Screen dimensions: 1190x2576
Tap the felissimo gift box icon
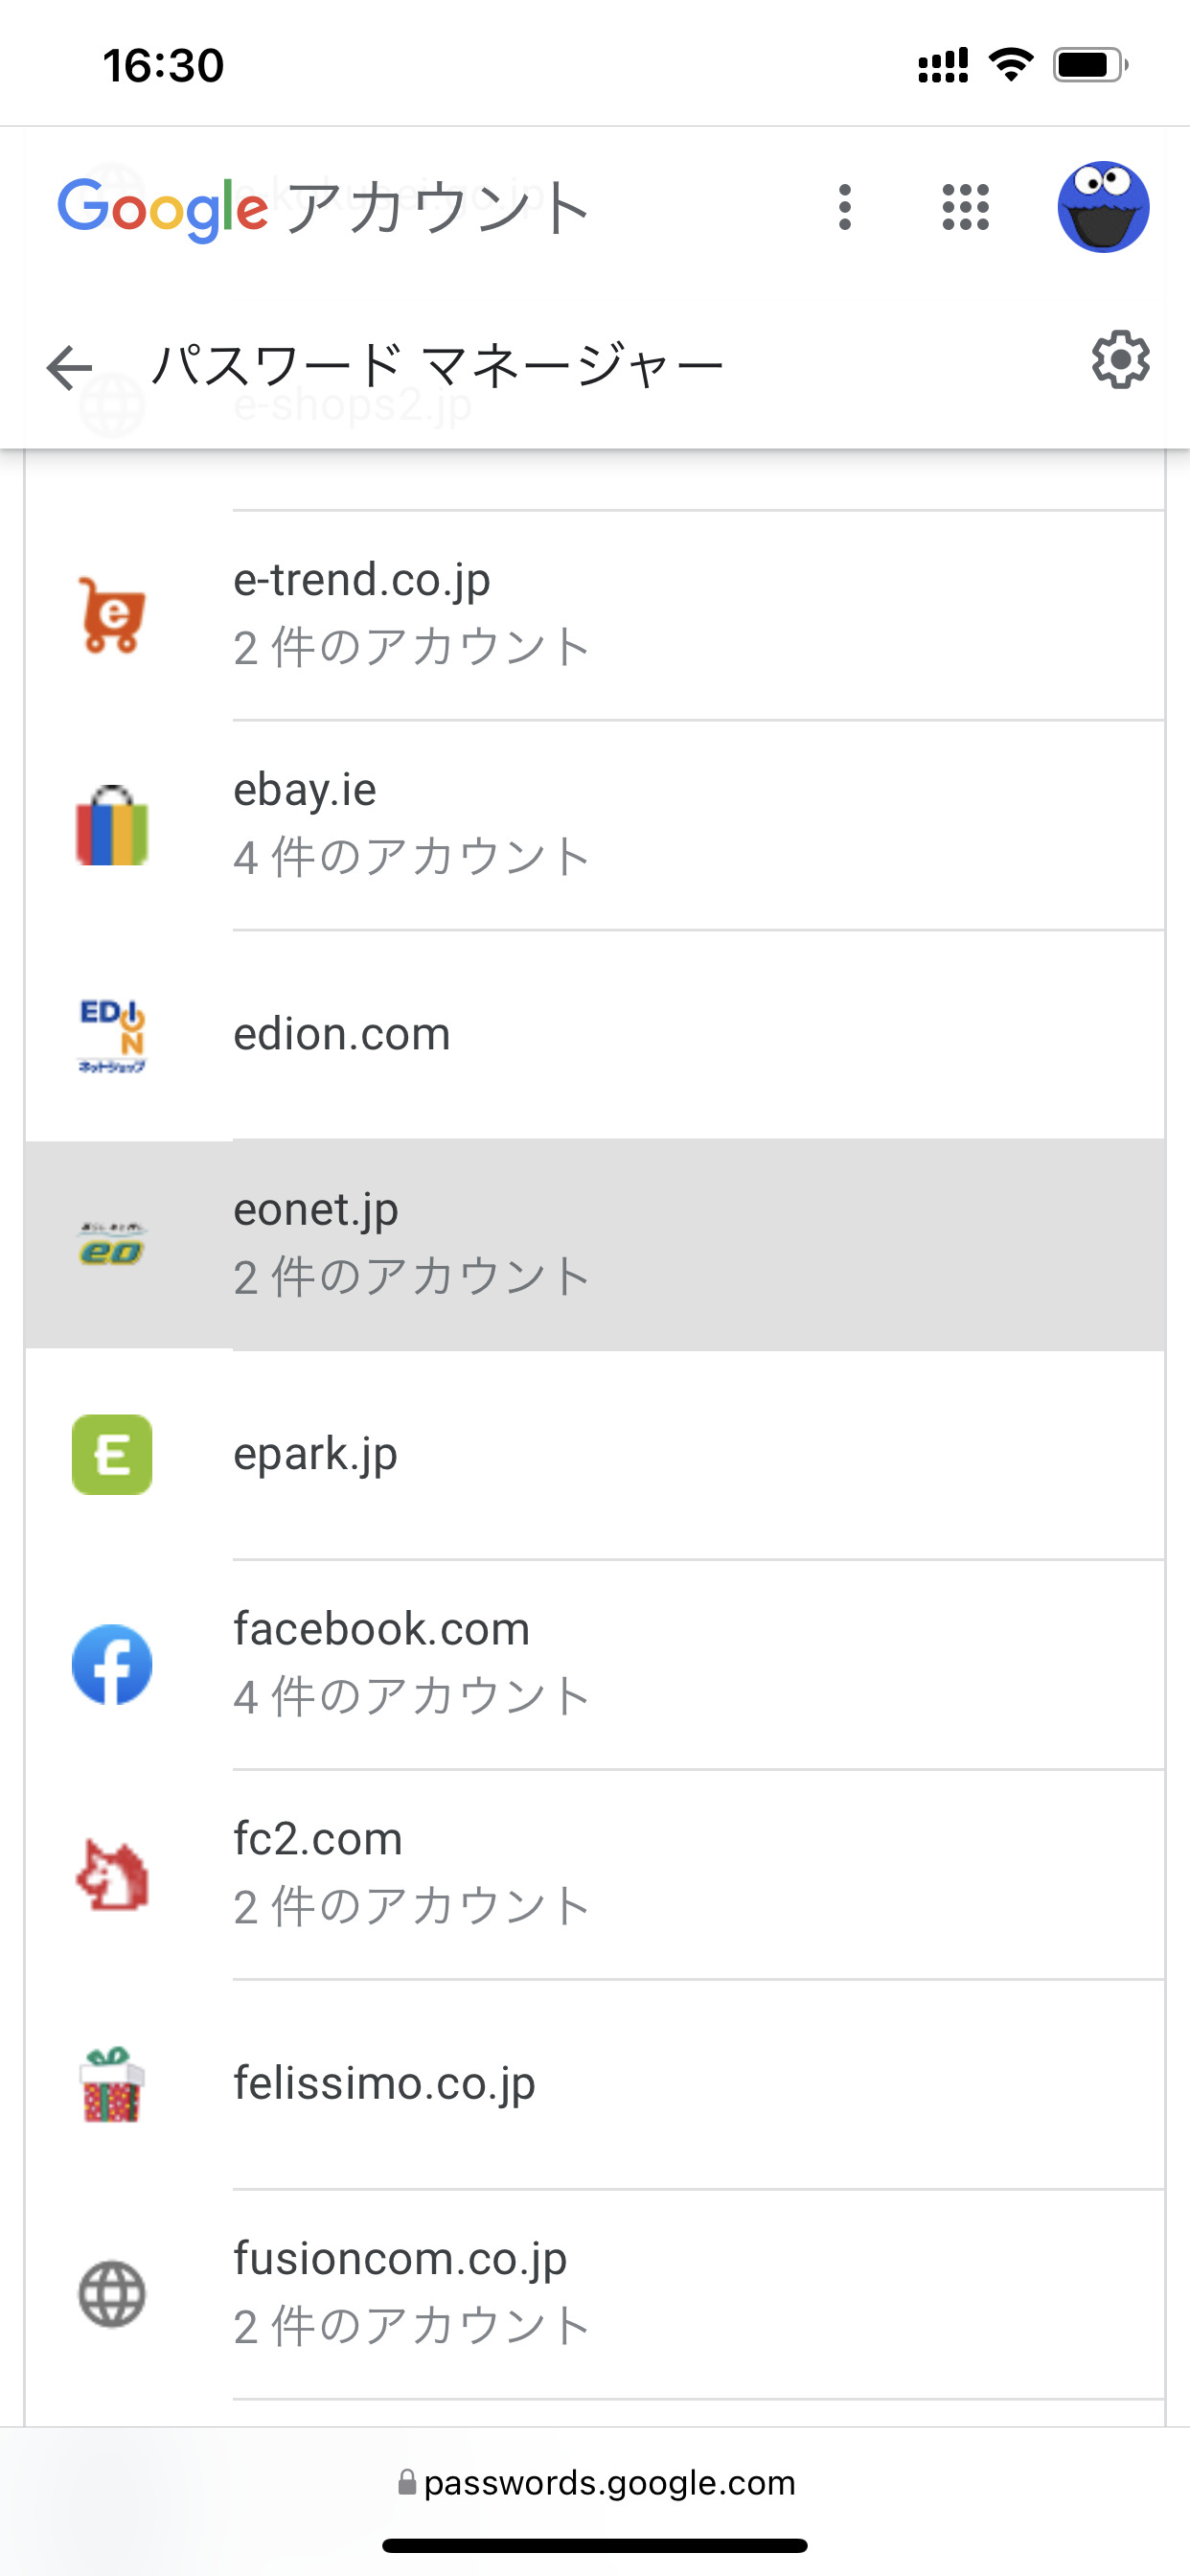(112, 2084)
